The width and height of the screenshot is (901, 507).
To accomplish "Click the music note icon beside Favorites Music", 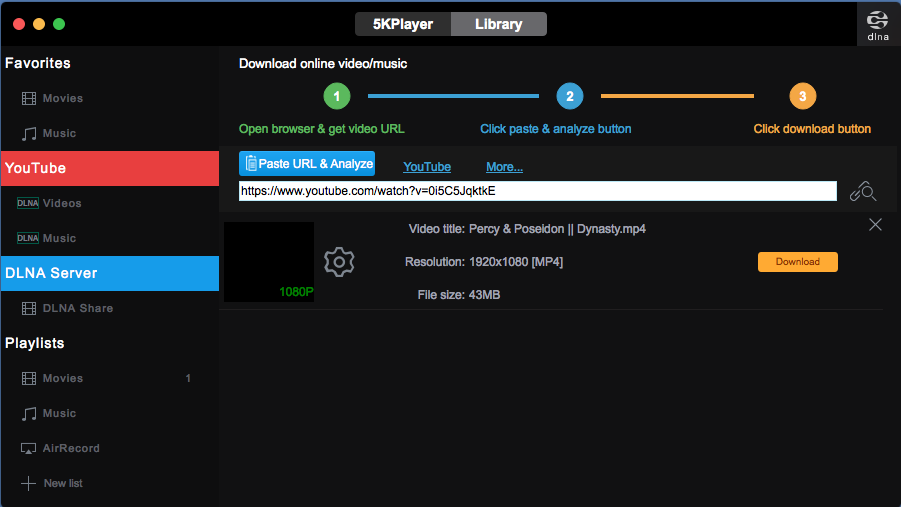I will (29, 134).
